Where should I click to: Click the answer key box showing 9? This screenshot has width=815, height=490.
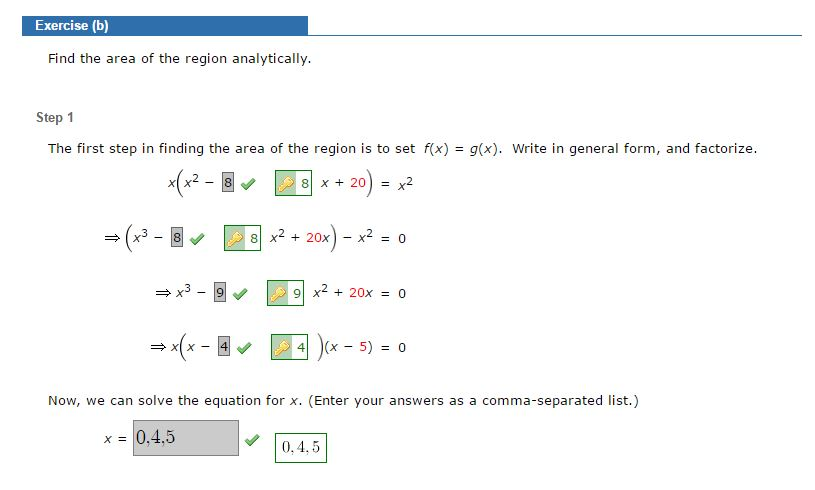tap(285, 293)
